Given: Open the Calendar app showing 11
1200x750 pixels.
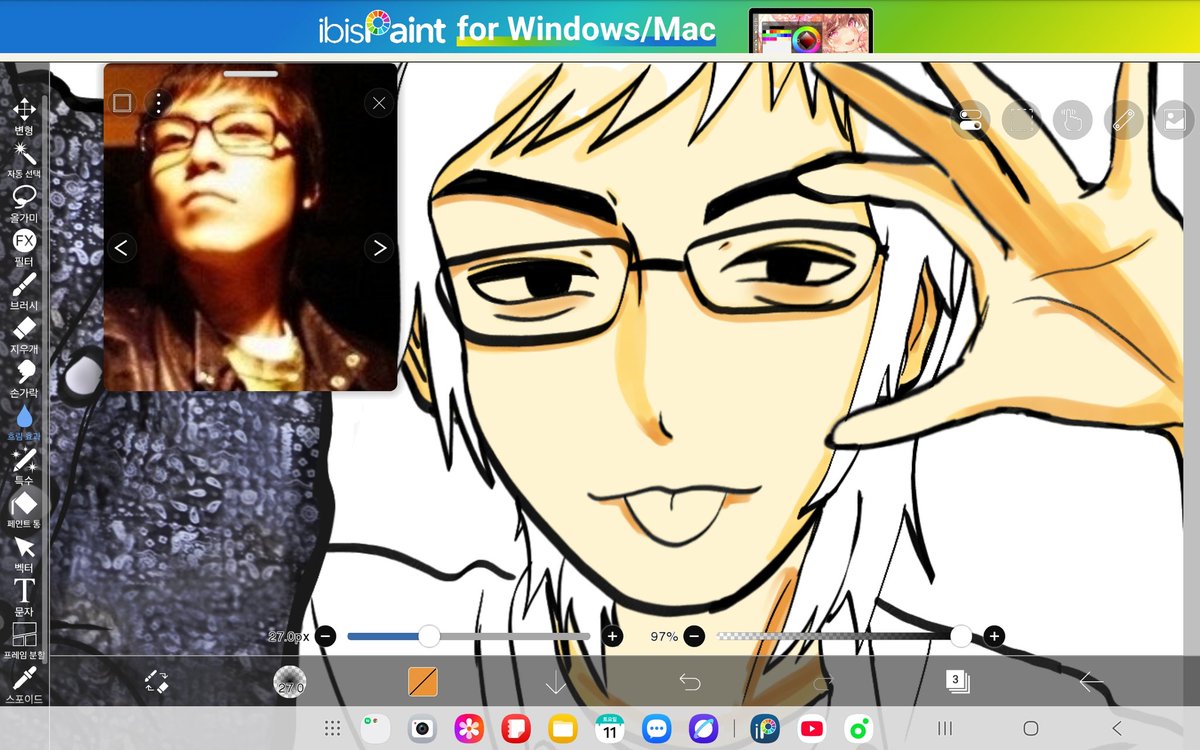Looking at the screenshot, I should [x=610, y=729].
